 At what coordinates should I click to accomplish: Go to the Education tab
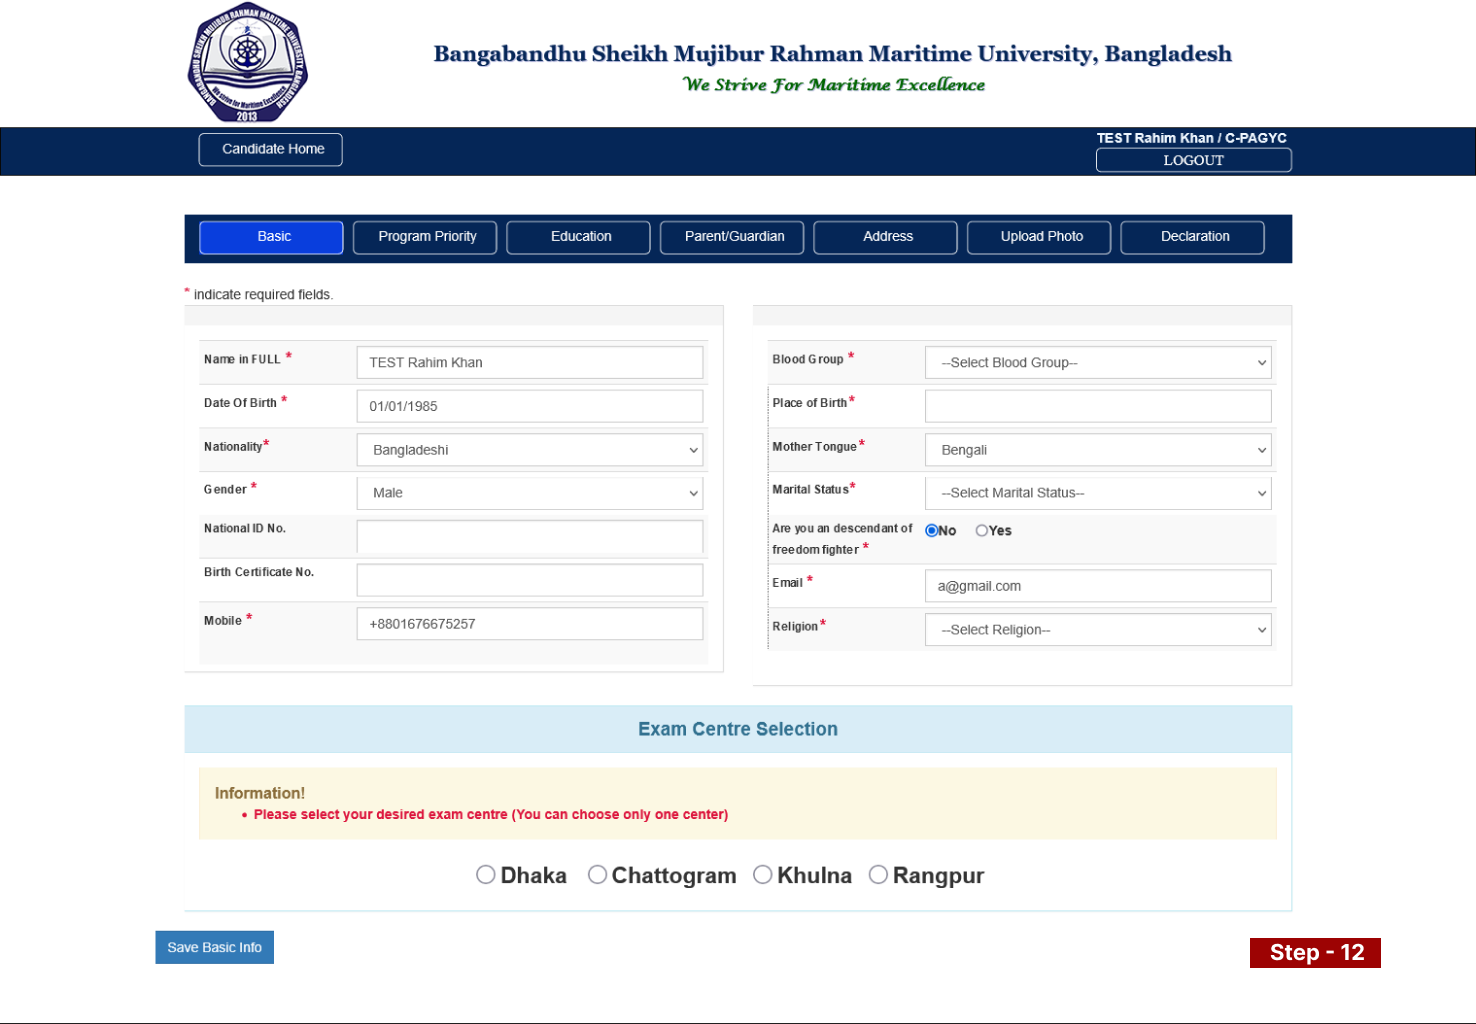(580, 237)
